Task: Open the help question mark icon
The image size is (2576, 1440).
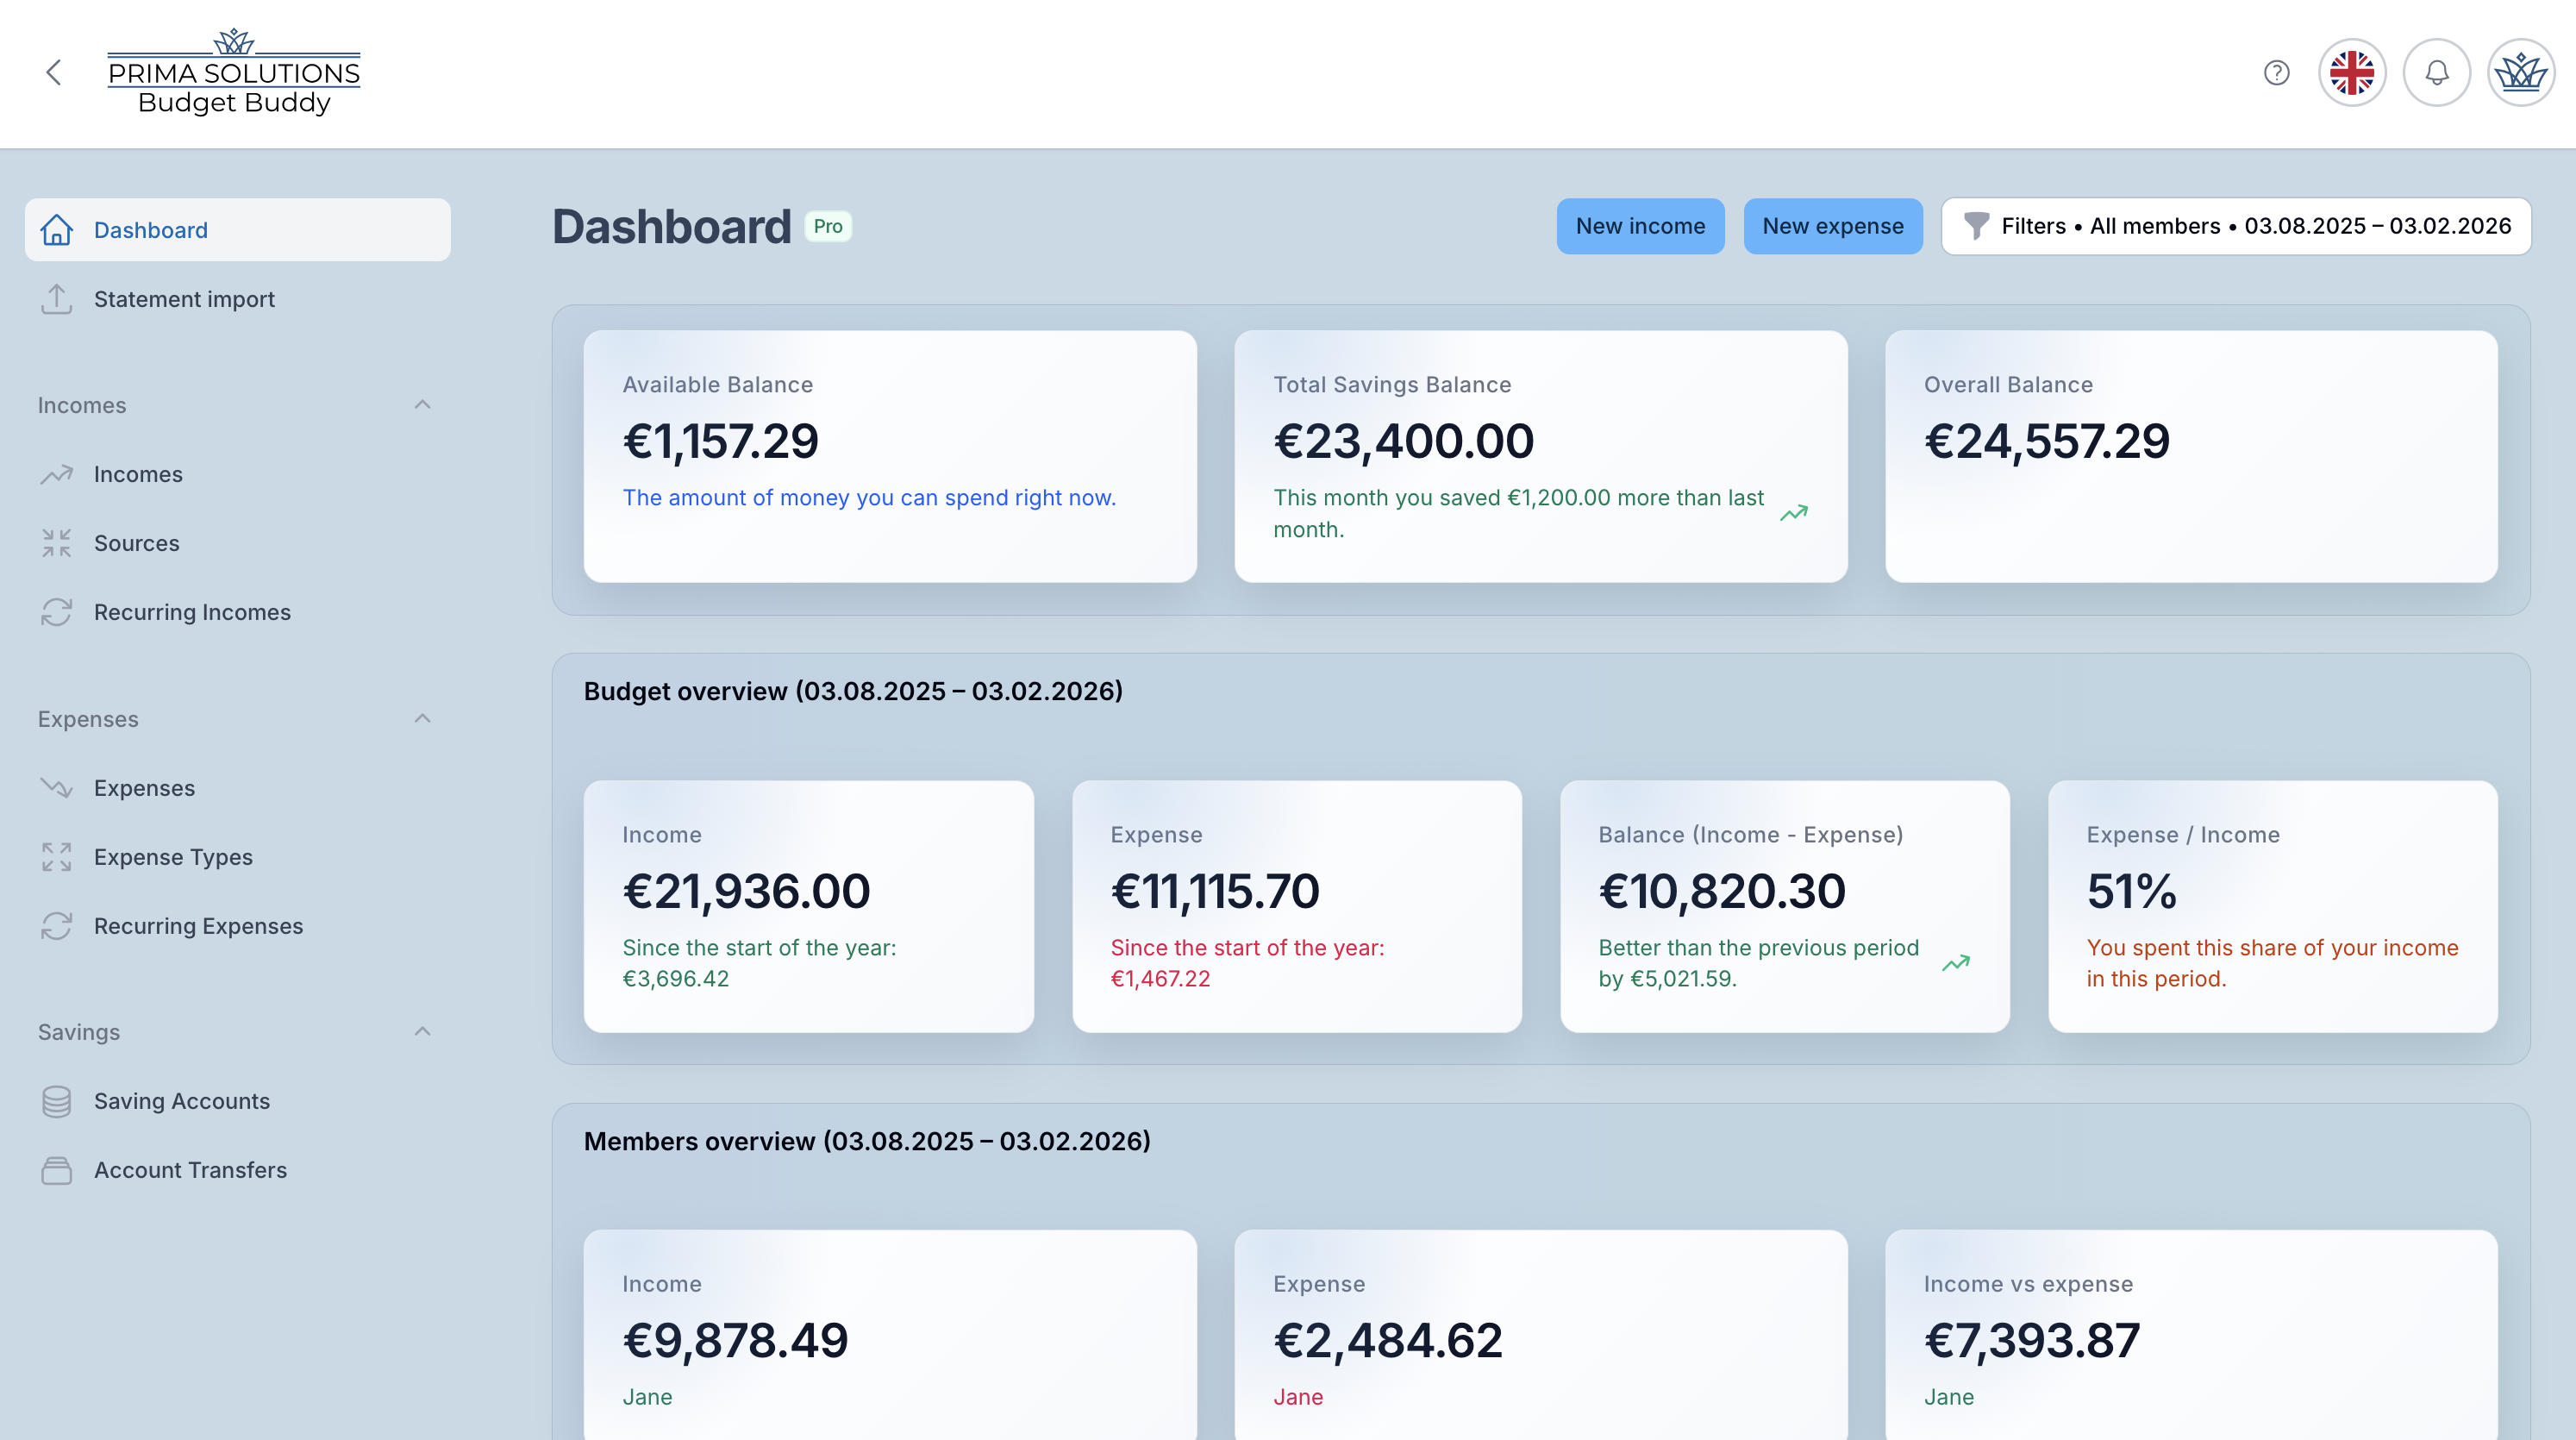Action: pos(2276,72)
